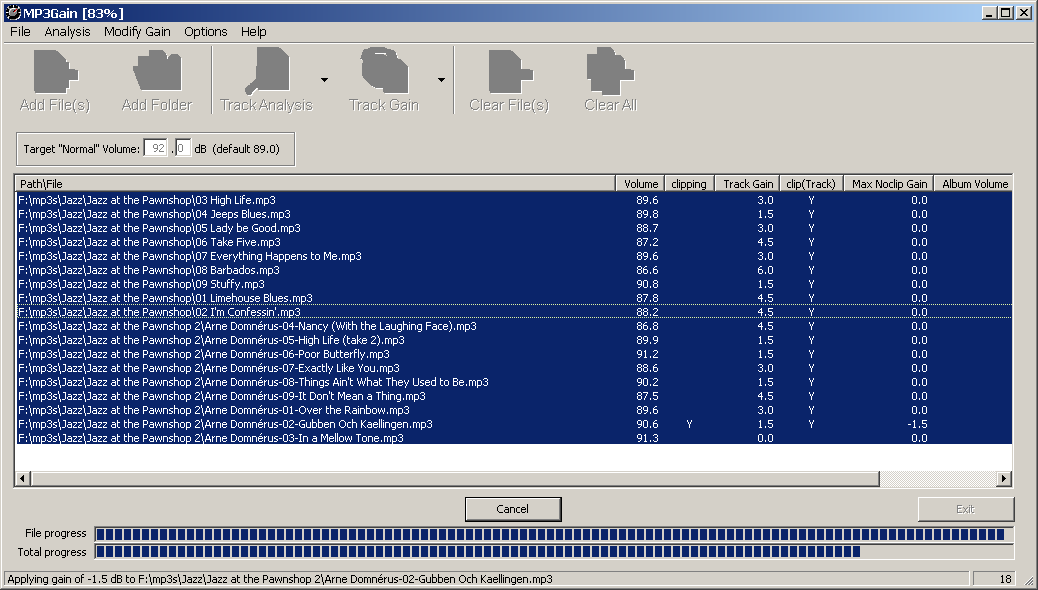
Task: Sort the list by Volume column header
Action: (x=640, y=183)
